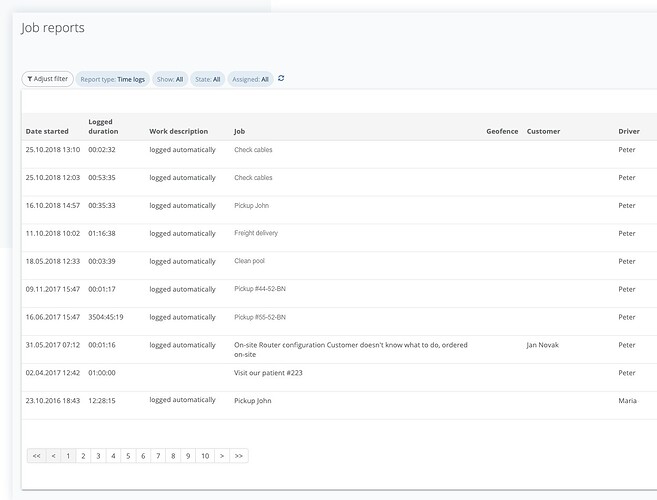Select the driver Maria cell
Screen dimensions: 657x500
pyautogui.click(x=627, y=401)
